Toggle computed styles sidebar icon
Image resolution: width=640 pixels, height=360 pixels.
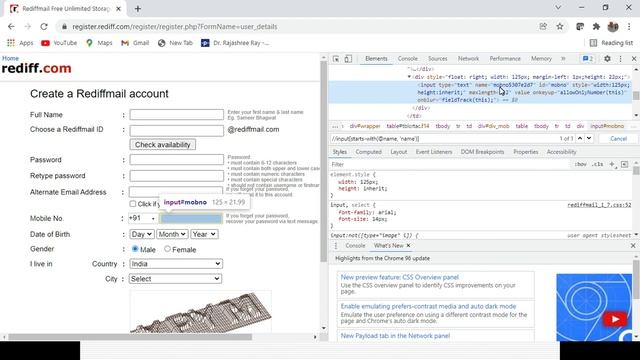tap(624, 164)
